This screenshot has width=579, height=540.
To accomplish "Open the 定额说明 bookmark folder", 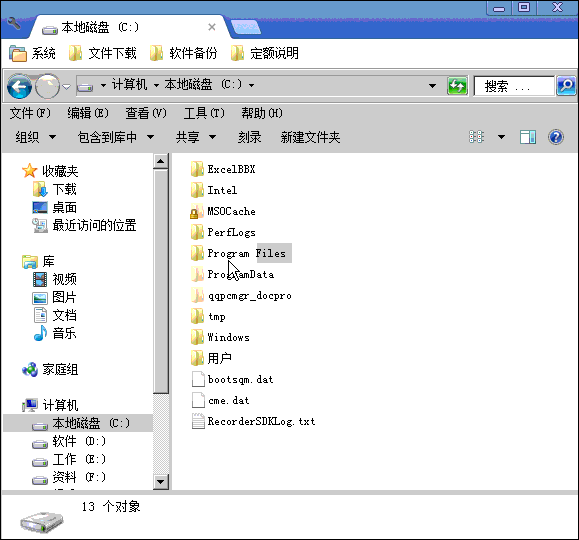I will point(264,54).
